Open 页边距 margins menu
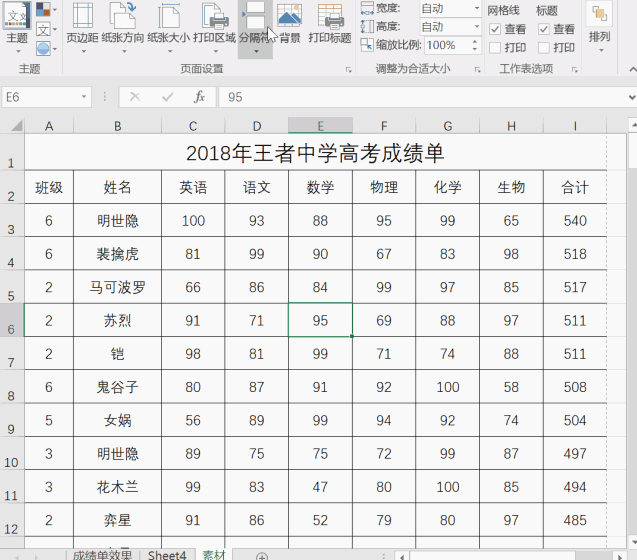 pyautogui.click(x=82, y=28)
